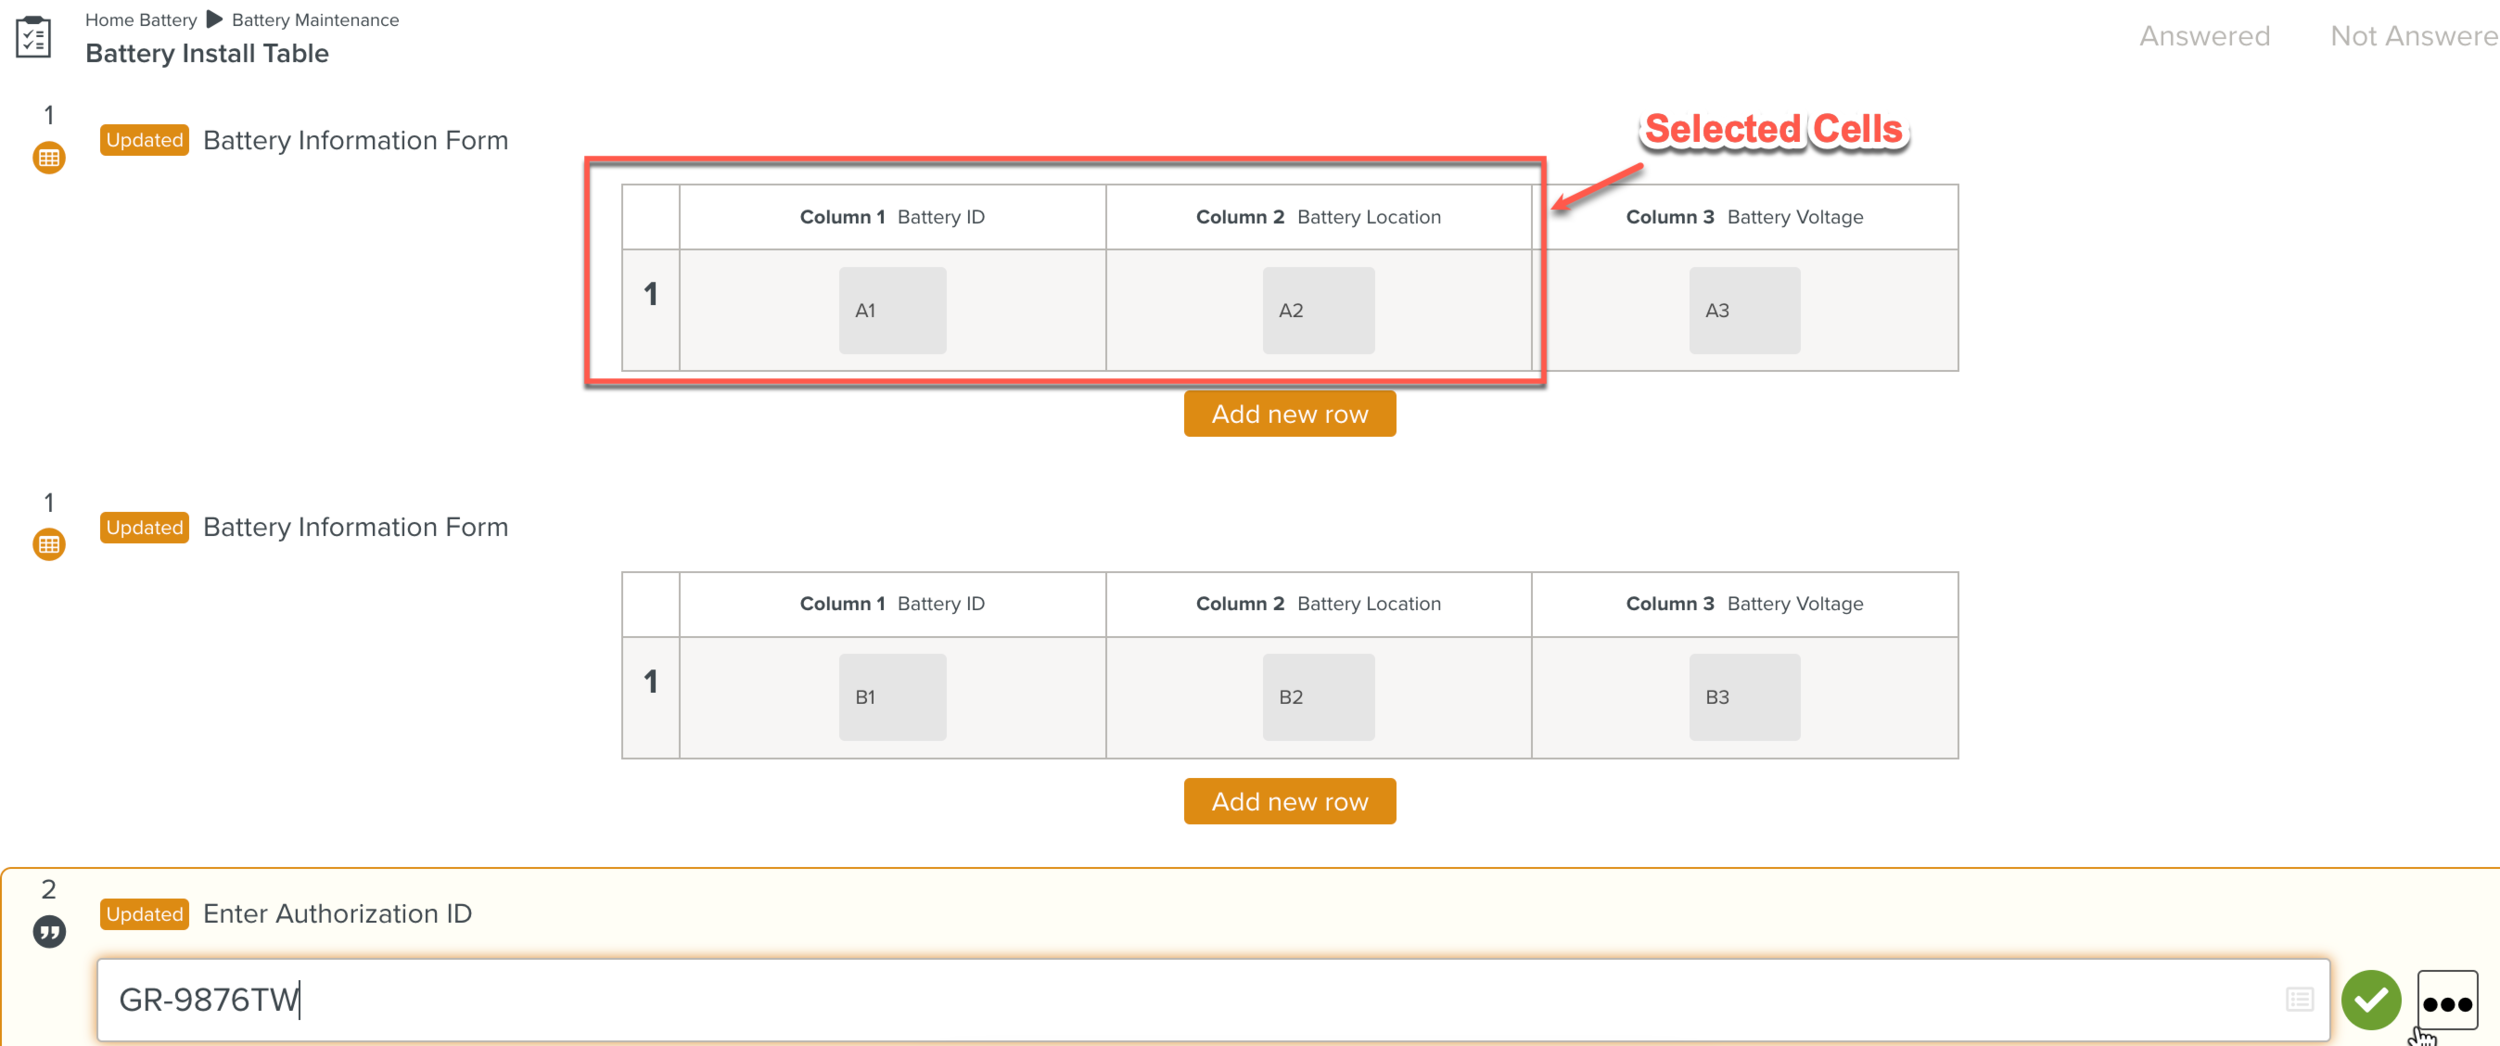Image resolution: width=2500 pixels, height=1046 pixels.
Task: Switch to the Not Answered filter tab
Action: (2413, 36)
